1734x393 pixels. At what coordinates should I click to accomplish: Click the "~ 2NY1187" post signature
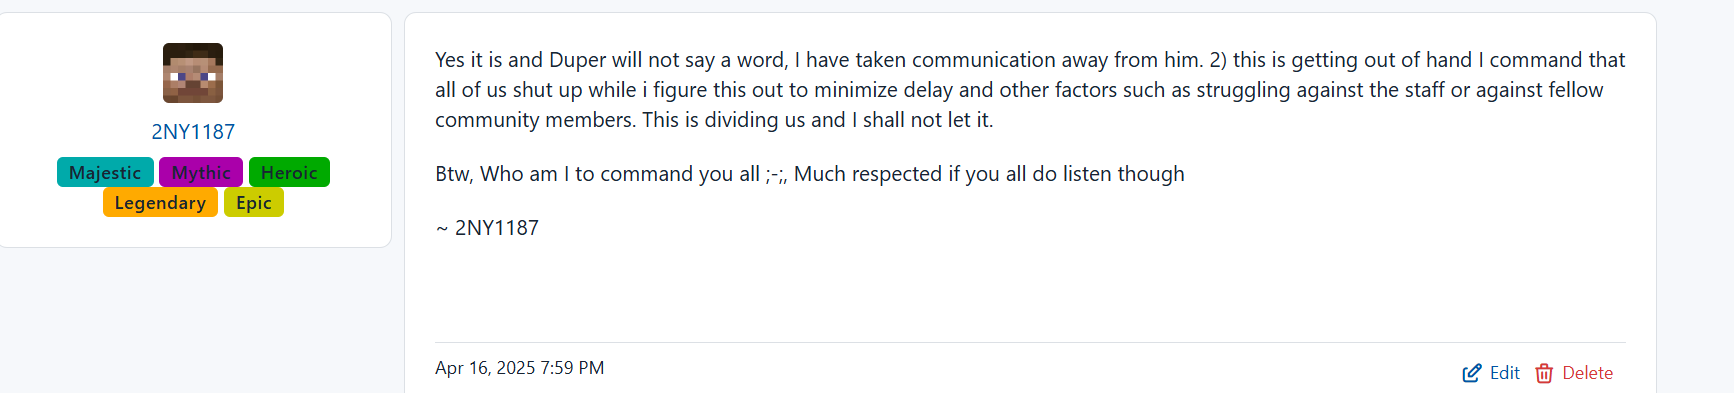[x=487, y=228]
